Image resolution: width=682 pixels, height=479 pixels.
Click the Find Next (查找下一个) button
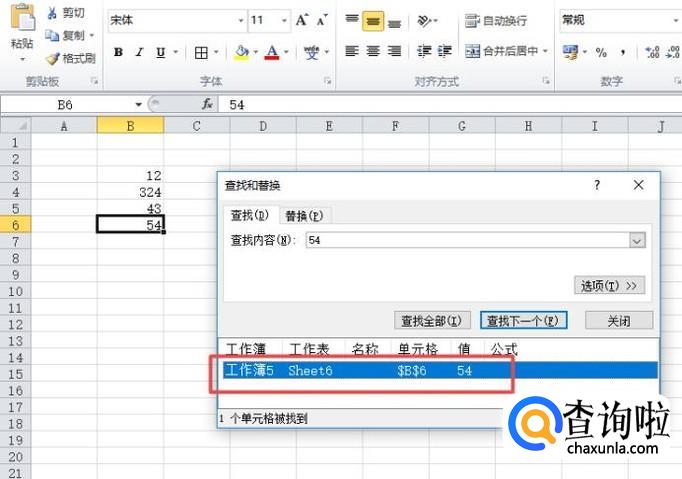(x=525, y=321)
